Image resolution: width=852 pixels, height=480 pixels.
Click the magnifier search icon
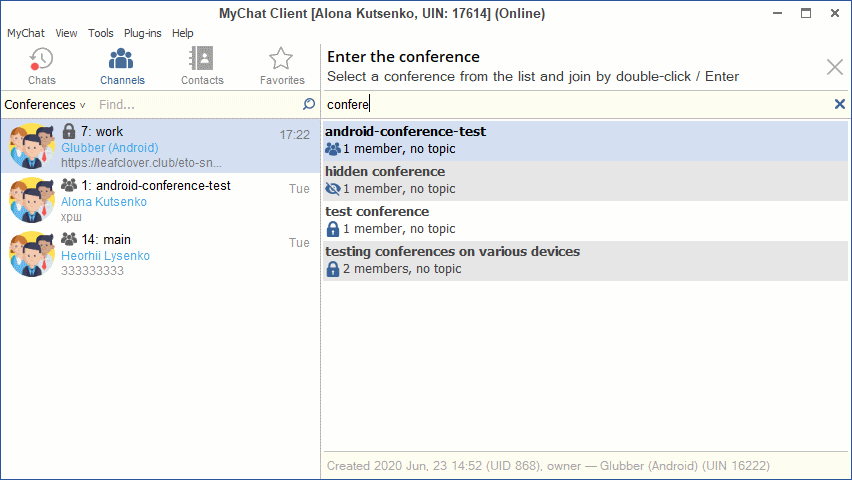click(x=309, y=104)
